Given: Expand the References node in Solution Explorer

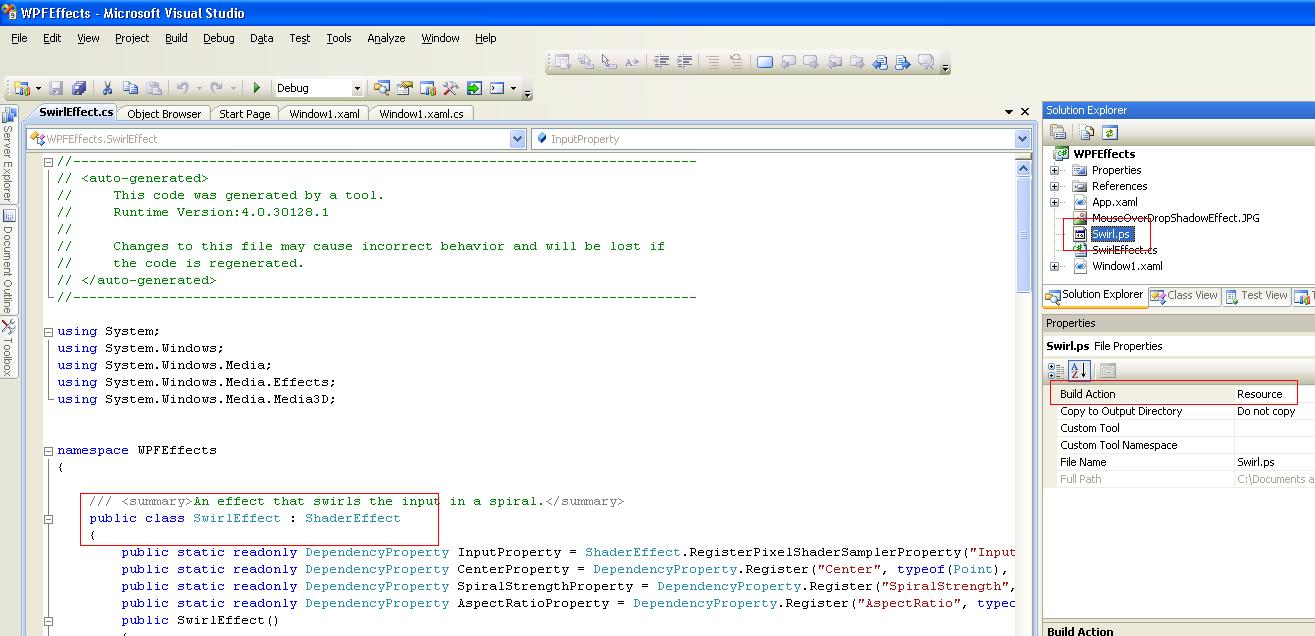Looking at the screenshot, I should [1054, 186].
